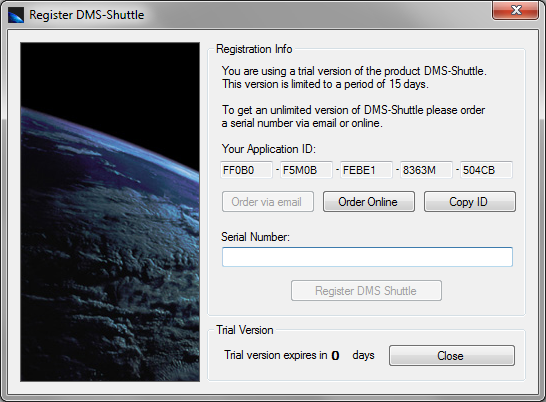
Task: Select the 504CB application ID field
Action: (486, 170)
